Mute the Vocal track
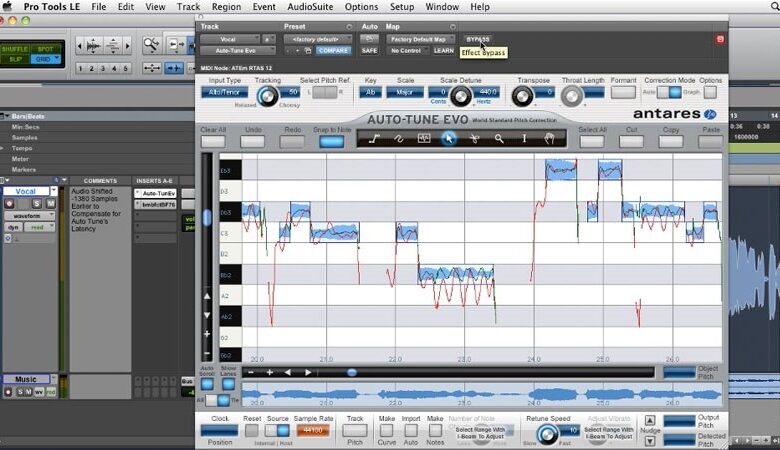Viewport: 780px width, 450px height. point(50,204)
